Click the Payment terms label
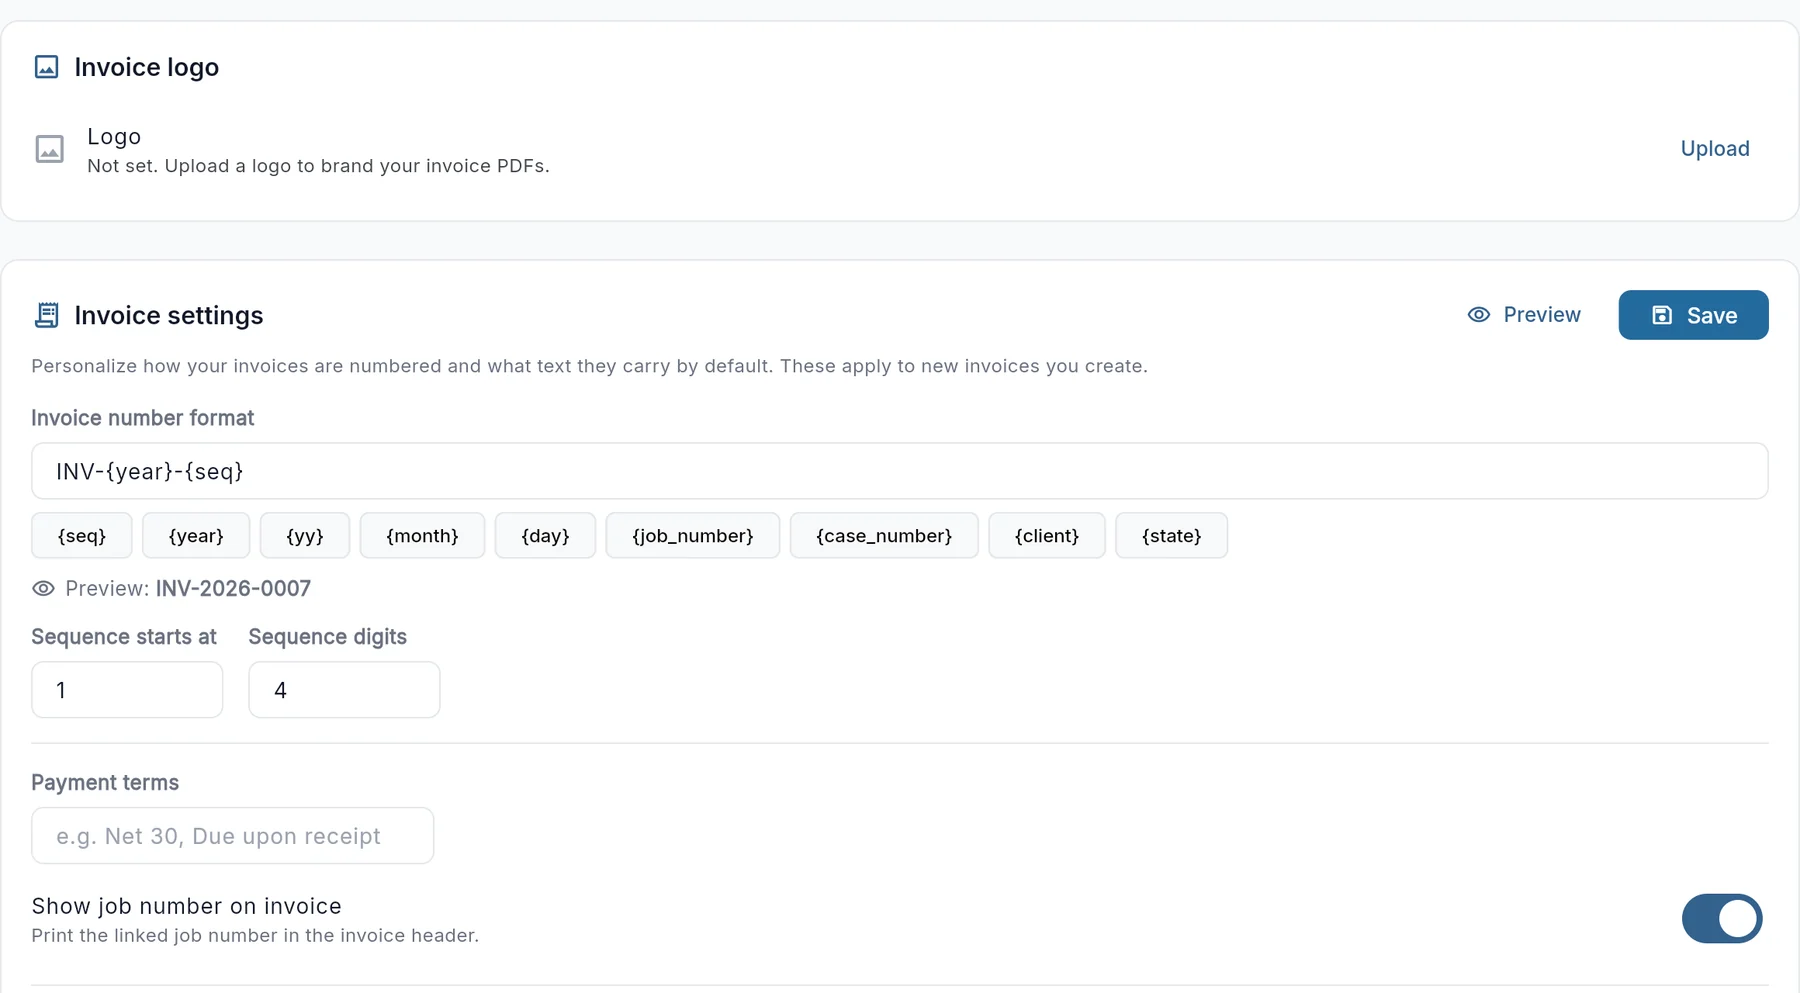This screenshot has height=993, width=1800. pyautogui.click(x=105, y=783)
